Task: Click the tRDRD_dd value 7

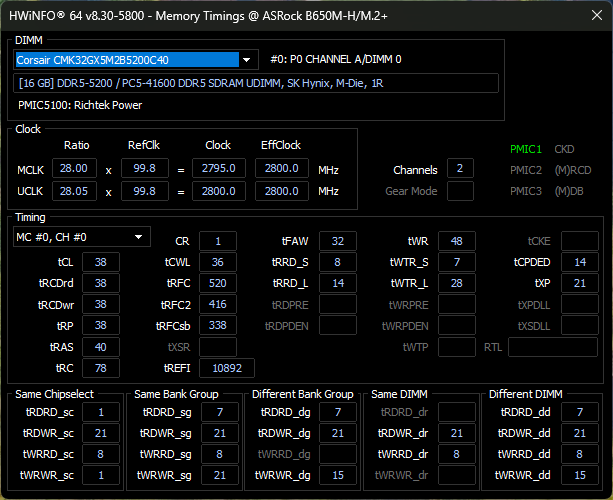Action: click(580, 412)
